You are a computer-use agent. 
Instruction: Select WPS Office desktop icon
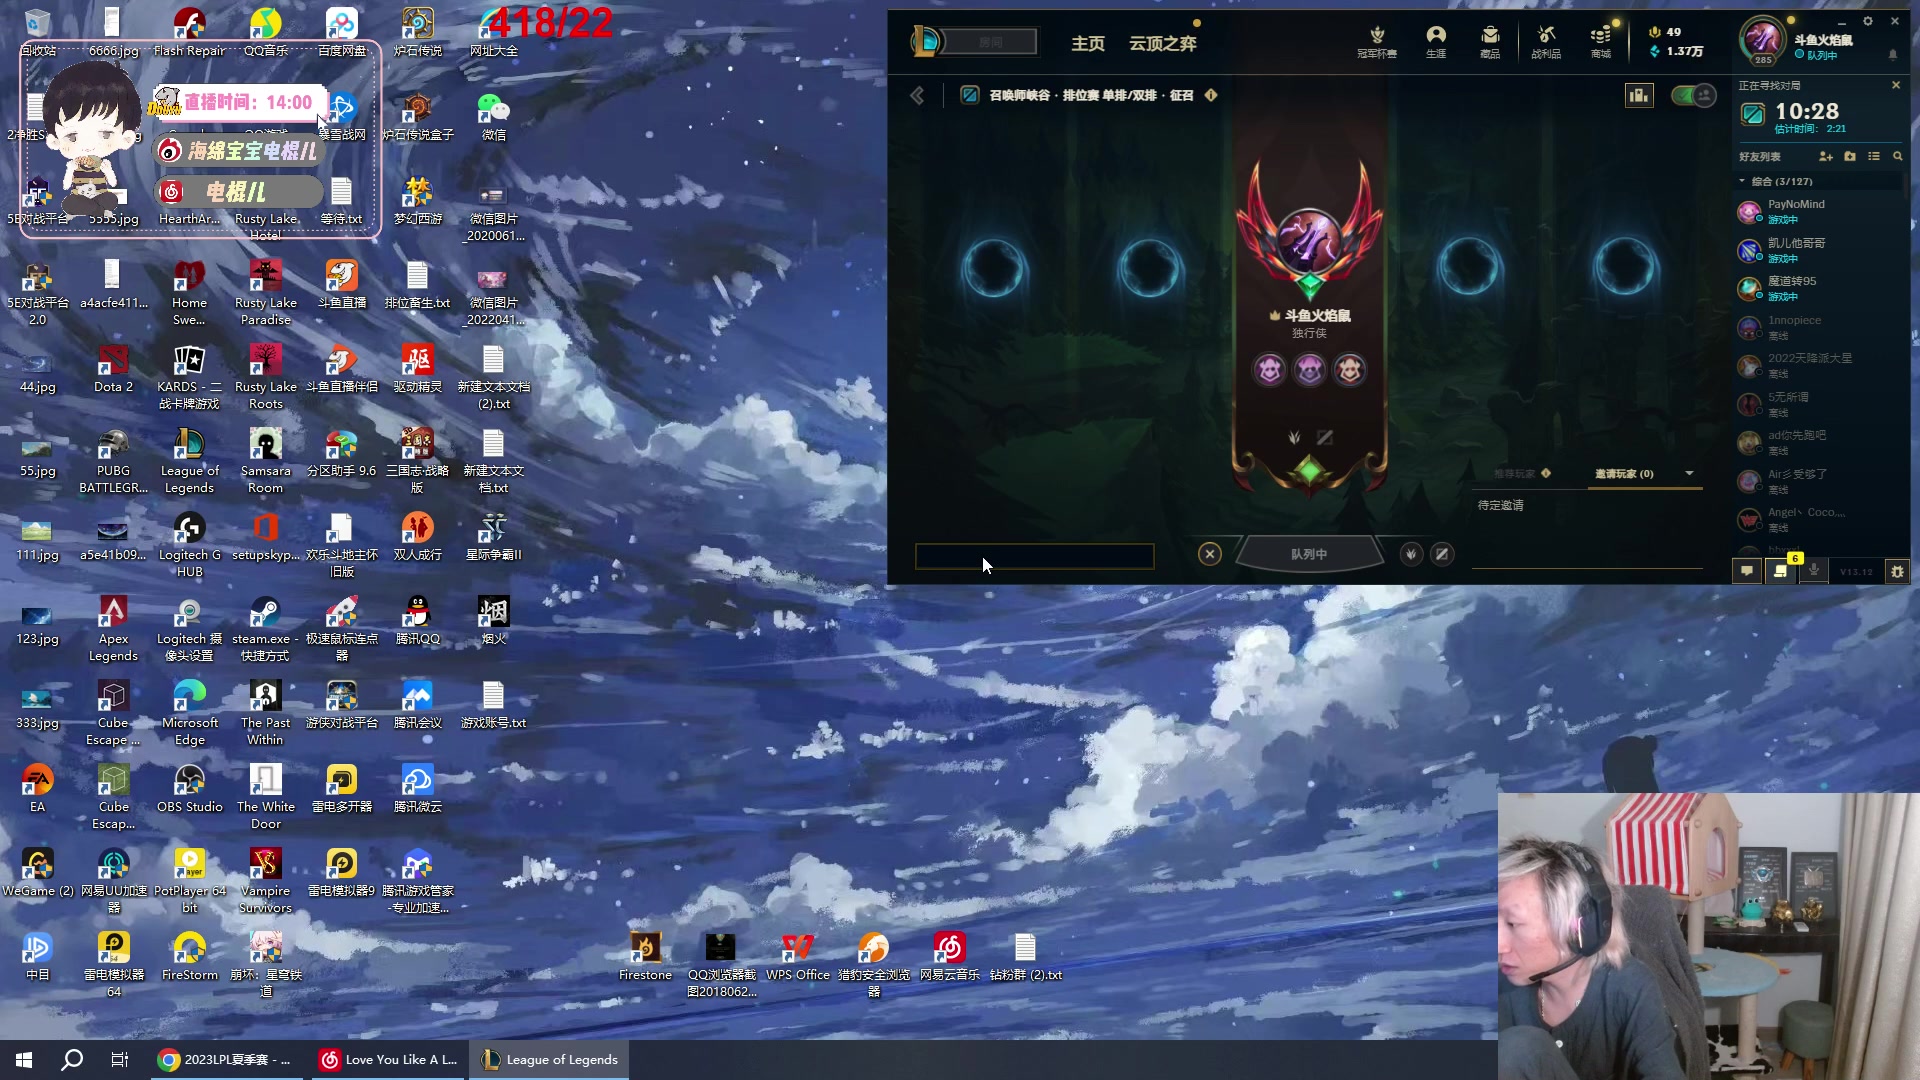pyautogui.click(x=798, y=957)
